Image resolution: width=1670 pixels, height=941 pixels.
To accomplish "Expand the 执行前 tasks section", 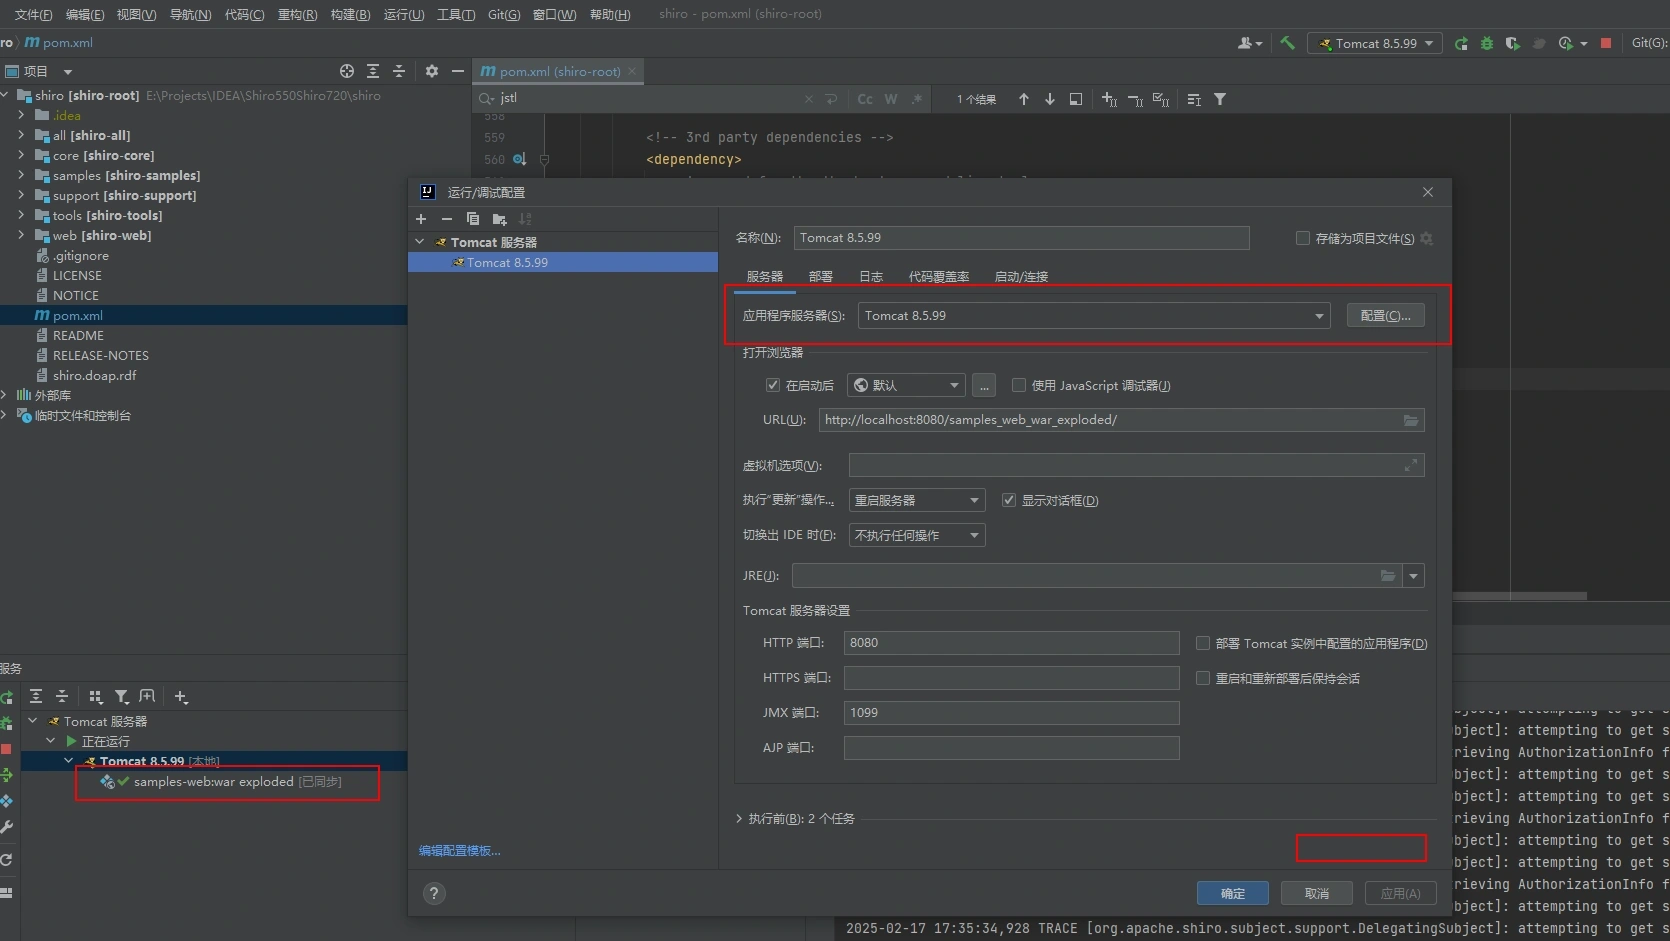I will pos(740,819).
